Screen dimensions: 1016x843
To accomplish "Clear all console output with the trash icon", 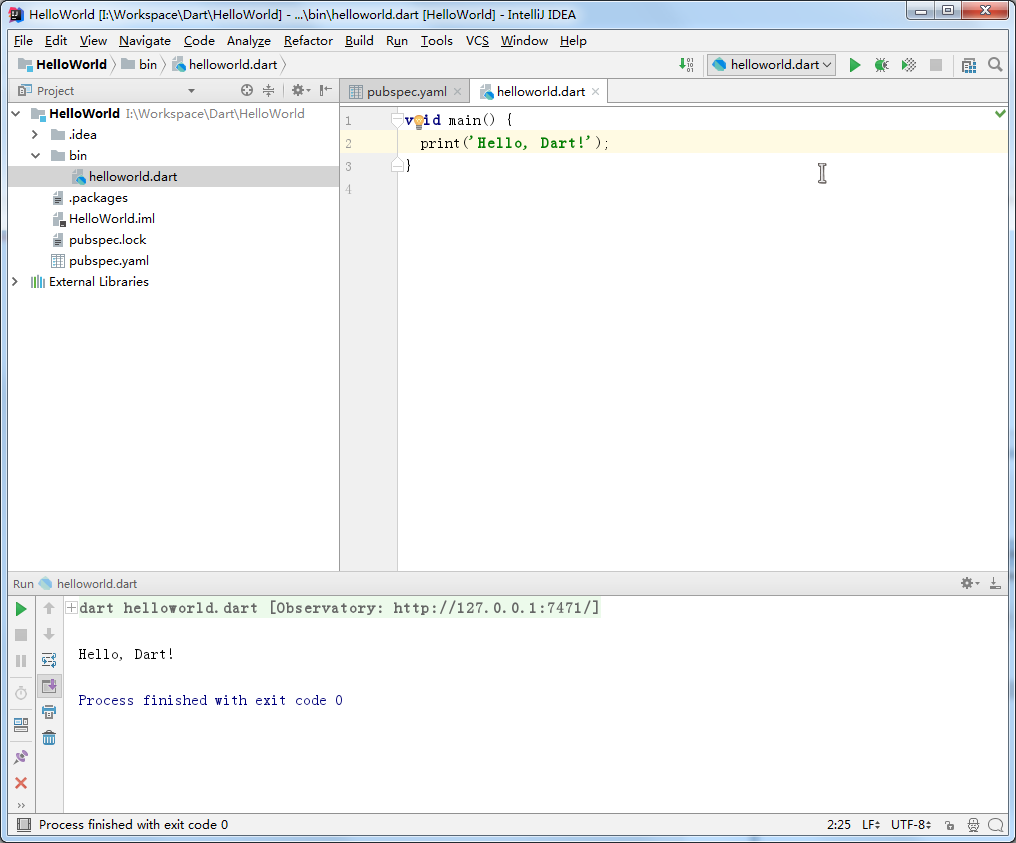I will coord(49,738).
